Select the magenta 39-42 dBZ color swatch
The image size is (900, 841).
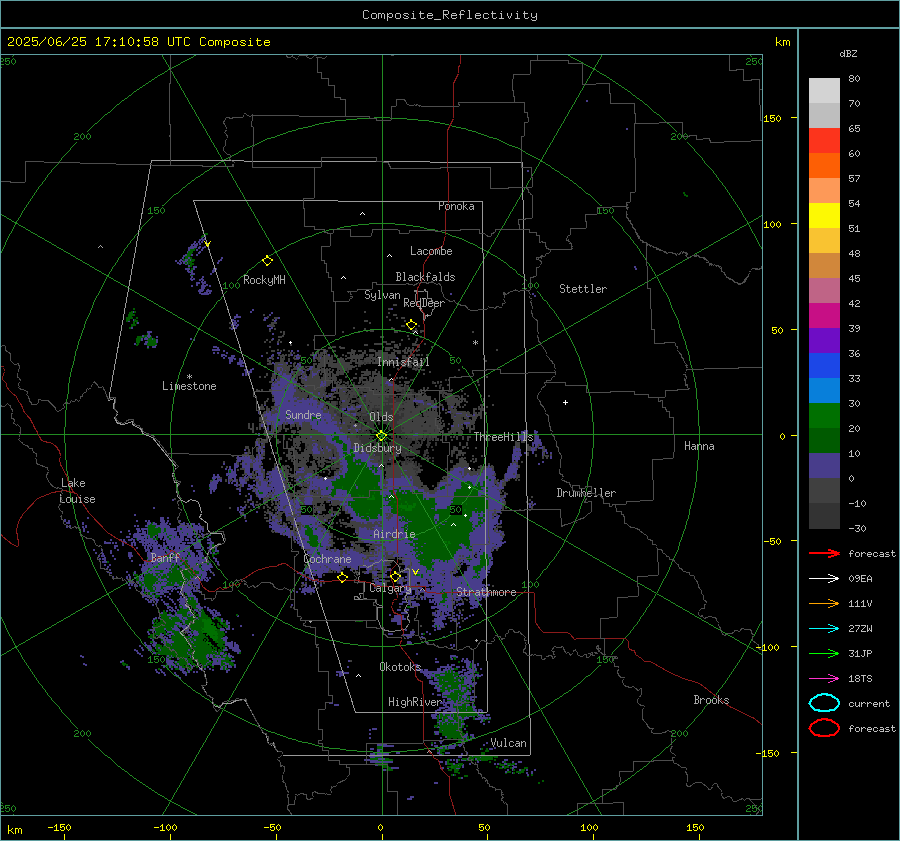pyautogui.click(x=824, y=316)
